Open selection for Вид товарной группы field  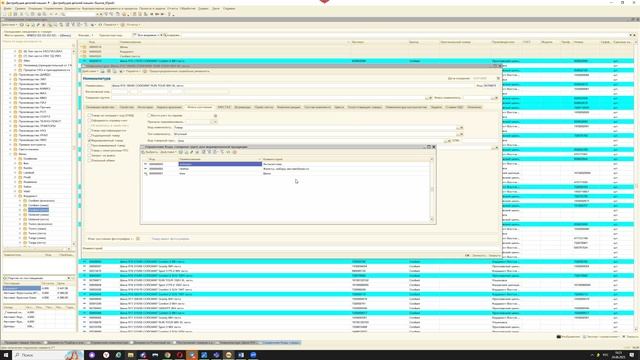click(x=446, y=140)
